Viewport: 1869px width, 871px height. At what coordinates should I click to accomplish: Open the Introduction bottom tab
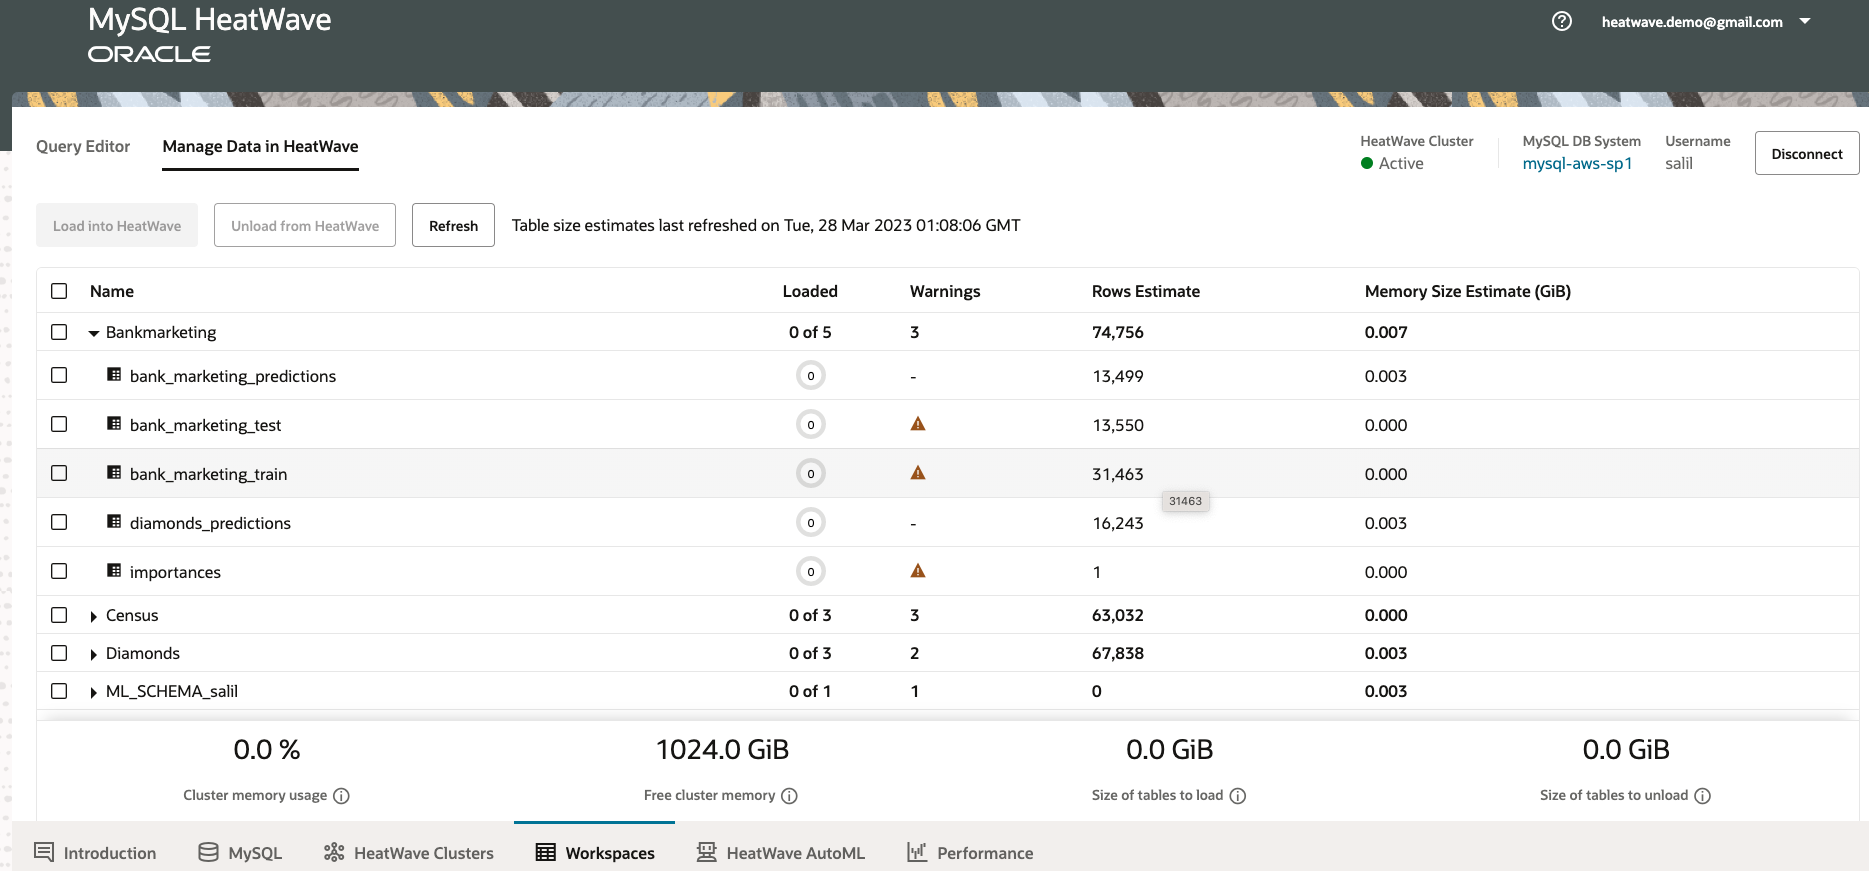click(x=95, y=853)
